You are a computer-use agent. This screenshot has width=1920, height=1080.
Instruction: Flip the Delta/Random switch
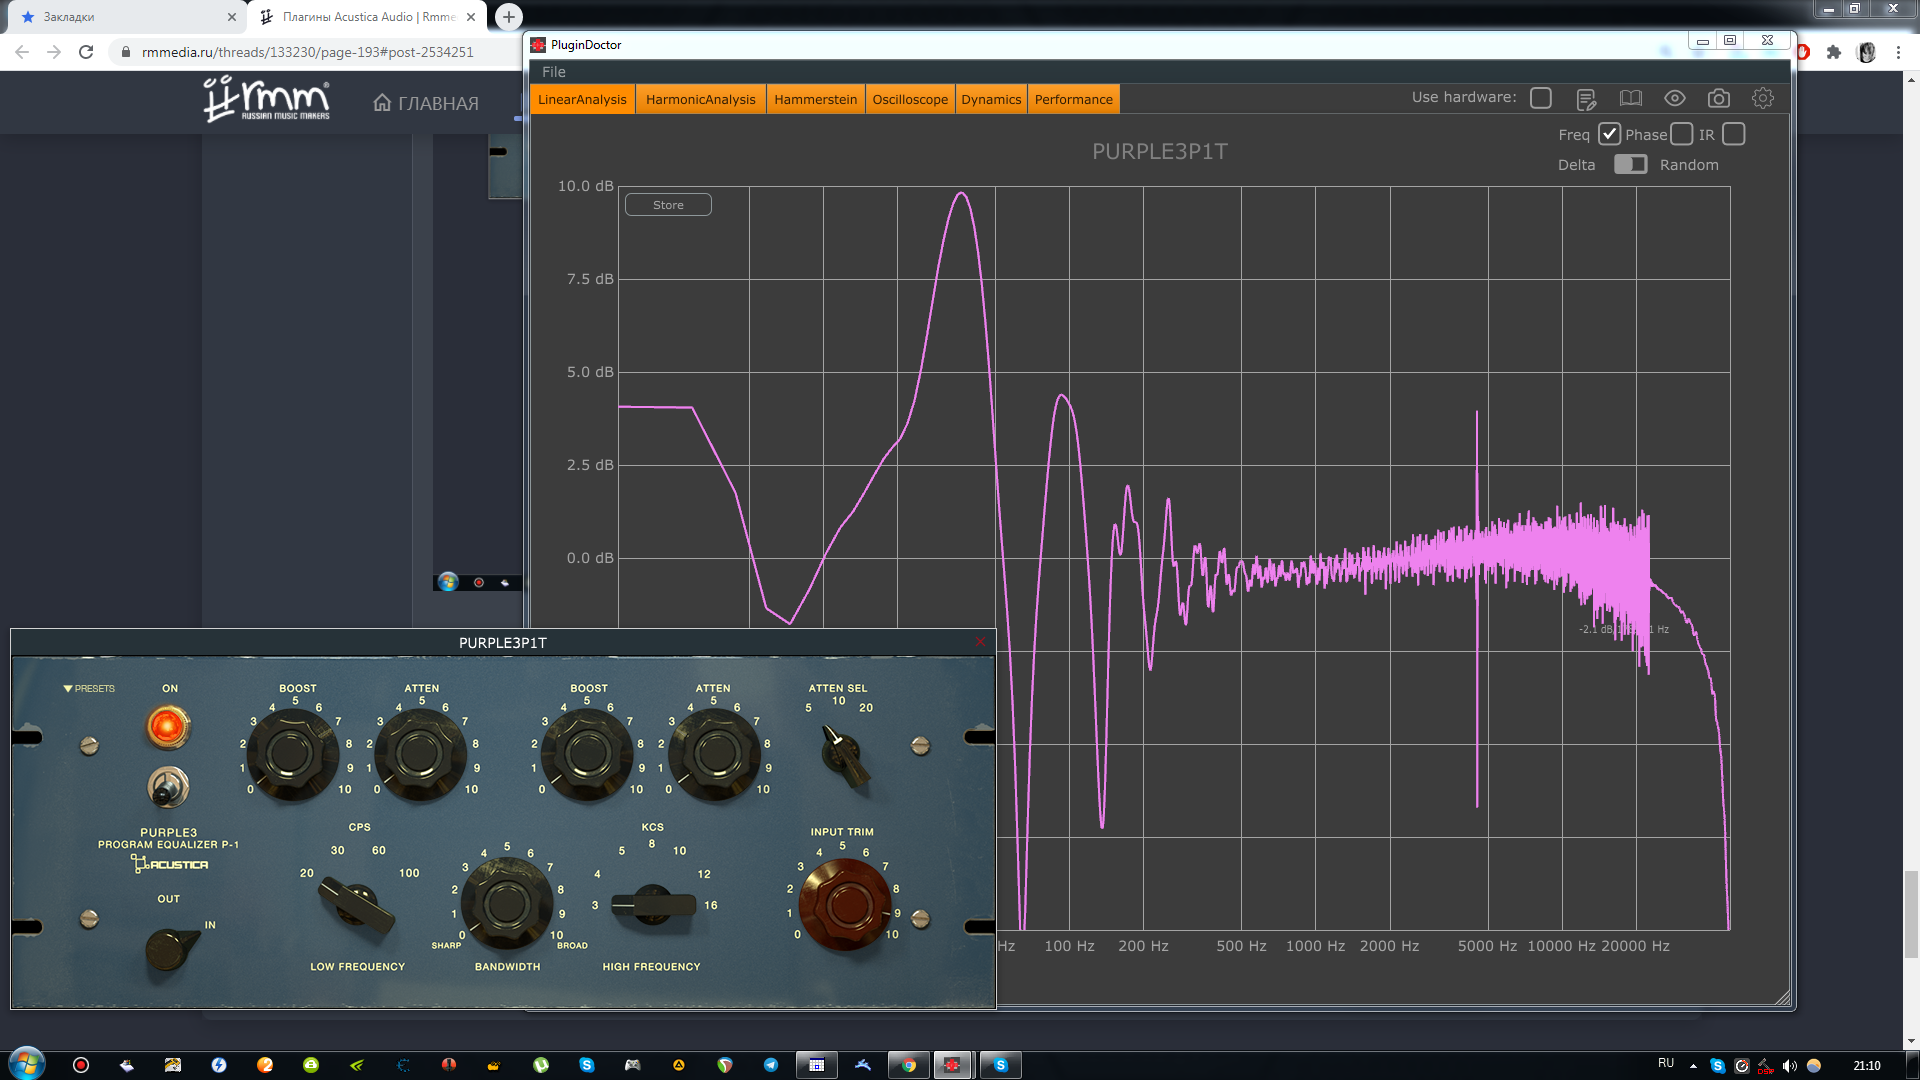pyautogui.click(x=1630, y=164)
